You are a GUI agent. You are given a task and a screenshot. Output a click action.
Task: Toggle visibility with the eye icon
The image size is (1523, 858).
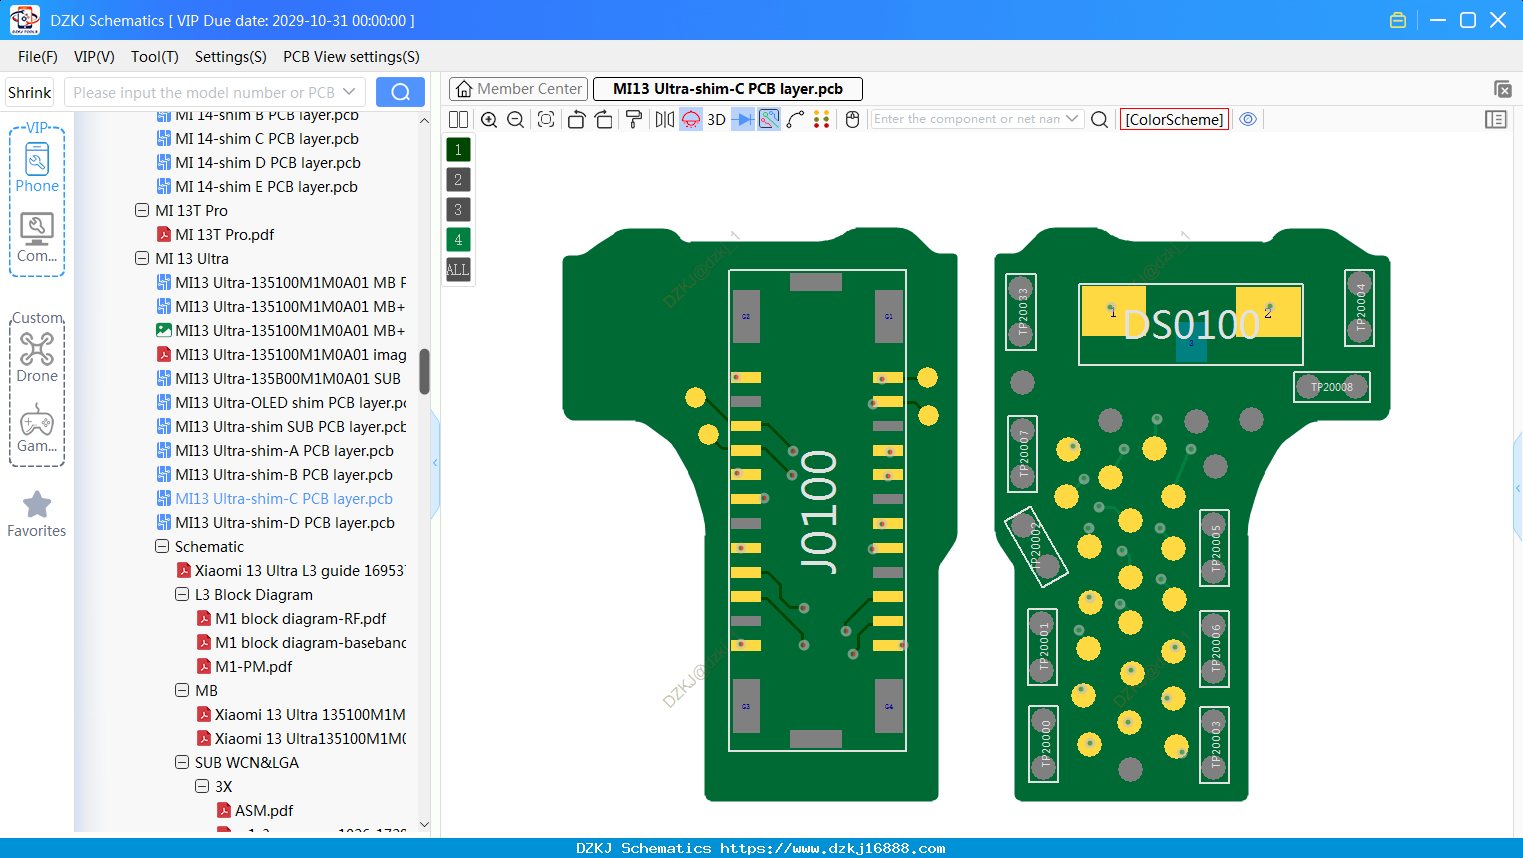1248,119
